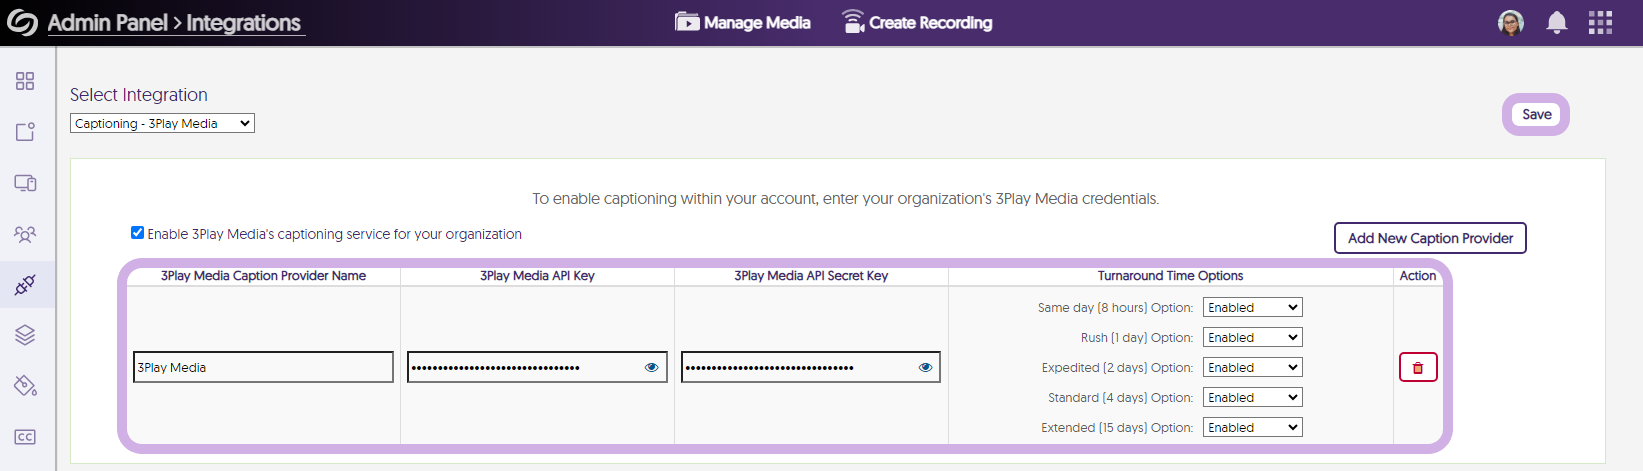This screenshot has width=1643, height=471.
Task: Click the 3Play Media Caption Provider Name header
Action: (263, 276)
